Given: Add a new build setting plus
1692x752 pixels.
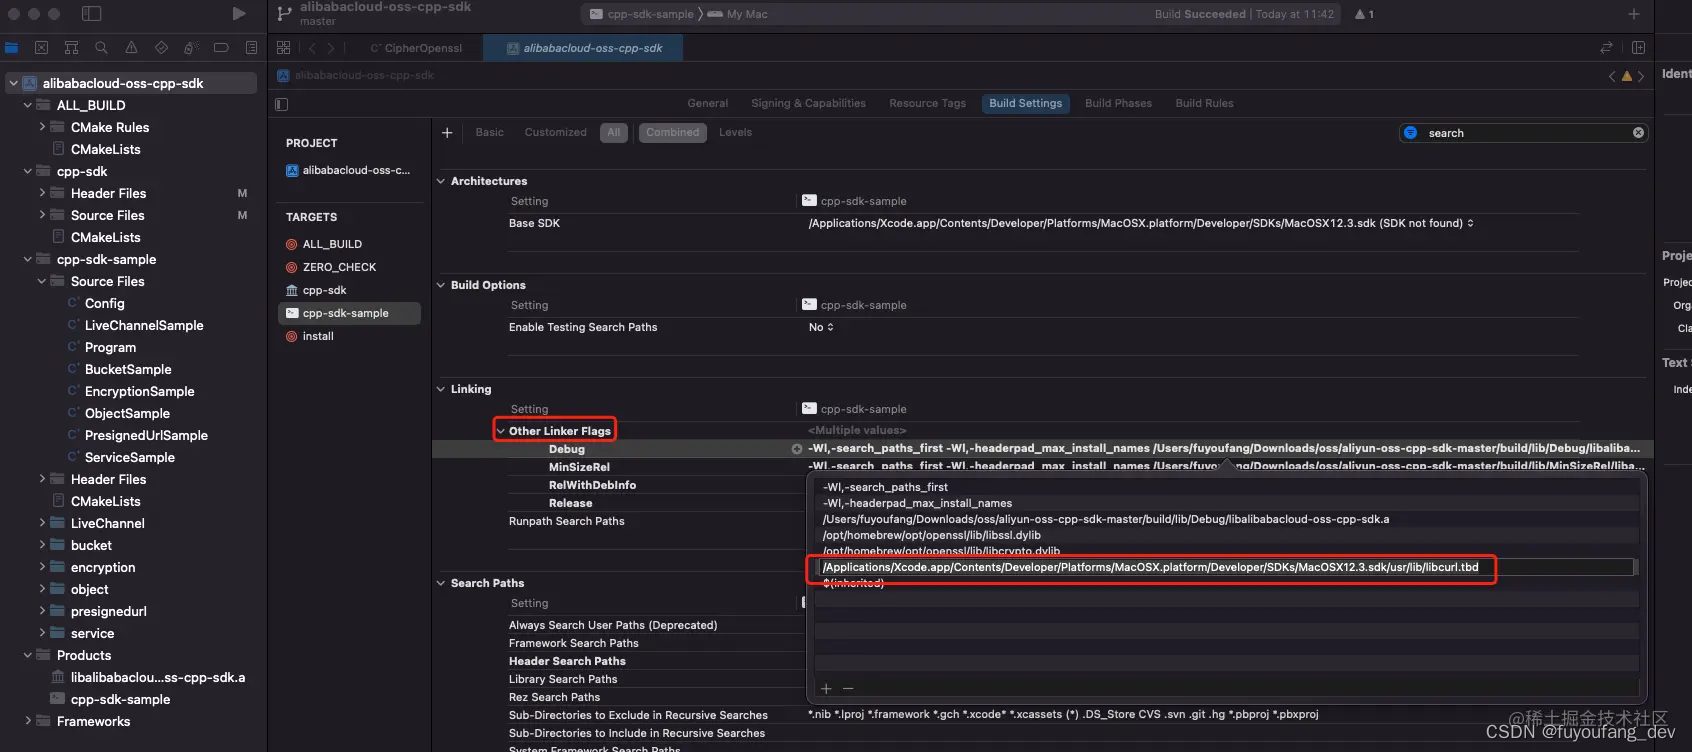Looking at the screenshot, I should (447, 132).
